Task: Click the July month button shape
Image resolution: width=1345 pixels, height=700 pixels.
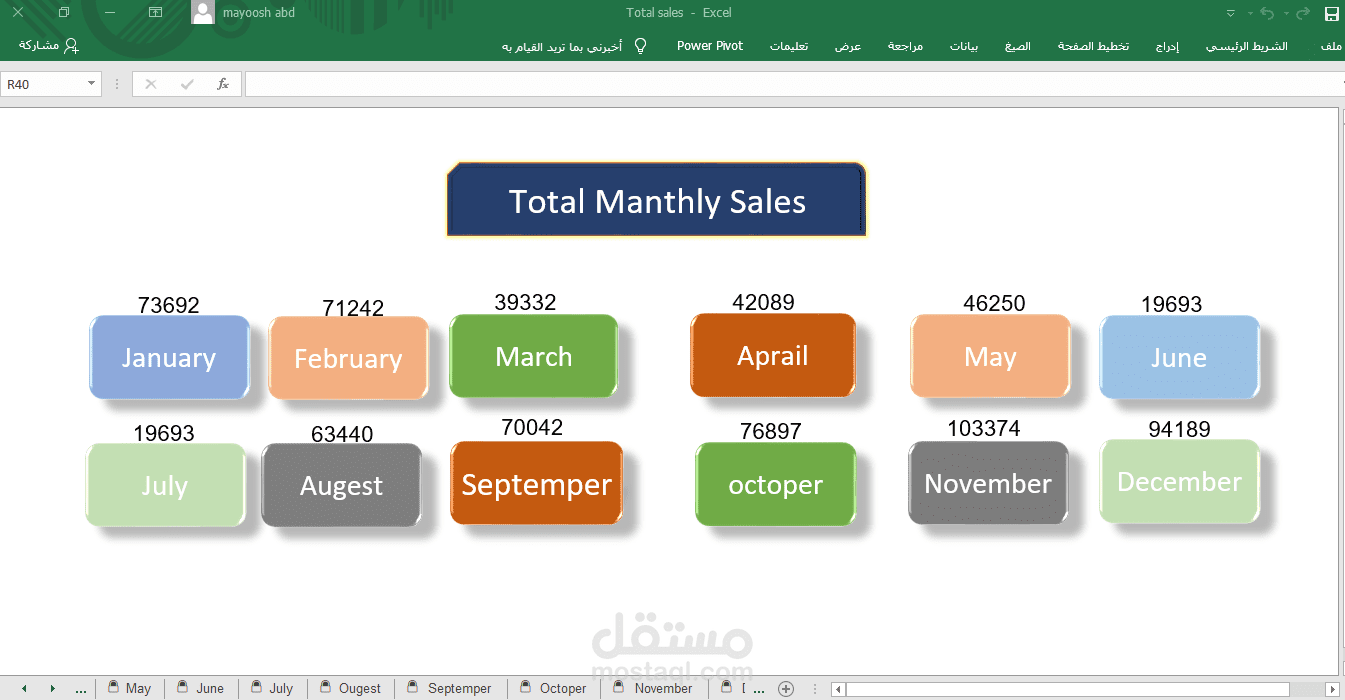Action: (x=165, y=485)
